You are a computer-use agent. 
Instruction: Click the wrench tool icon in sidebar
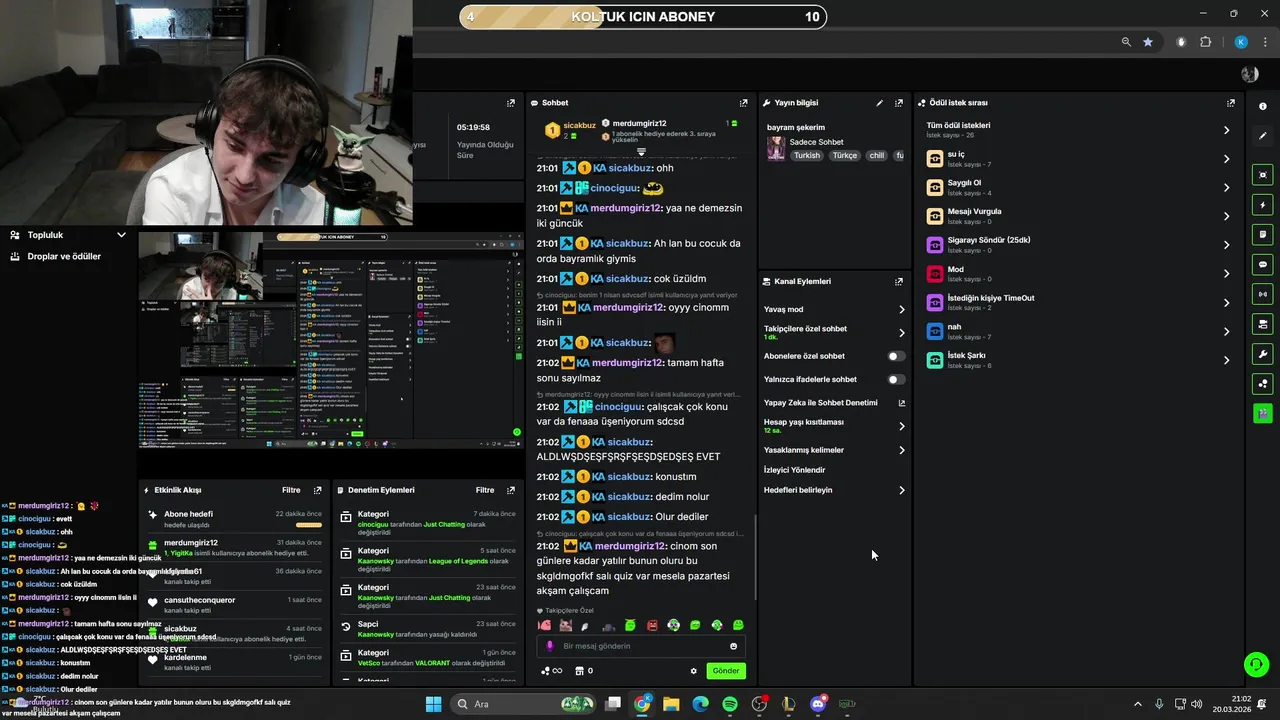(1263, 354)
